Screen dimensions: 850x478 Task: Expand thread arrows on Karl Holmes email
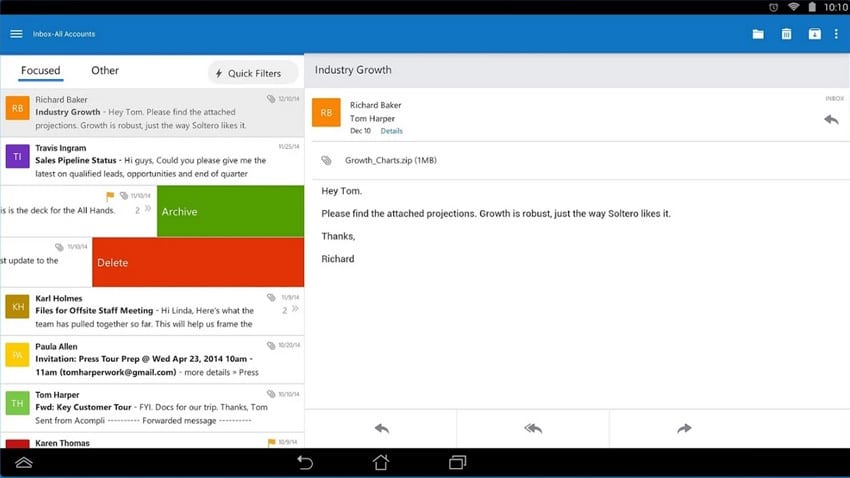click(x=295, y=309)
